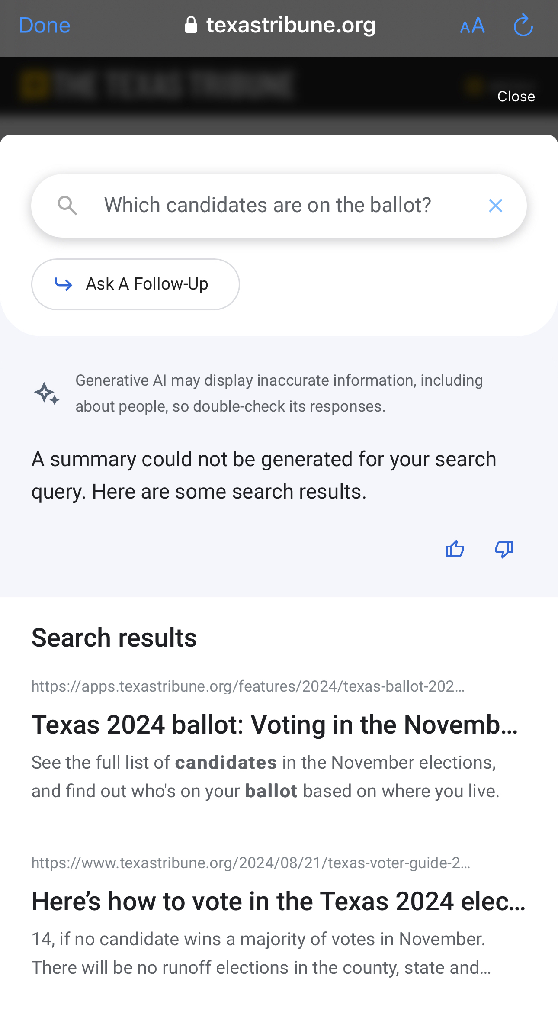The width and height of the screenshot is (558, 1024).
Task: Reload the page with the refresh icon
Action: tap(523, 25)
